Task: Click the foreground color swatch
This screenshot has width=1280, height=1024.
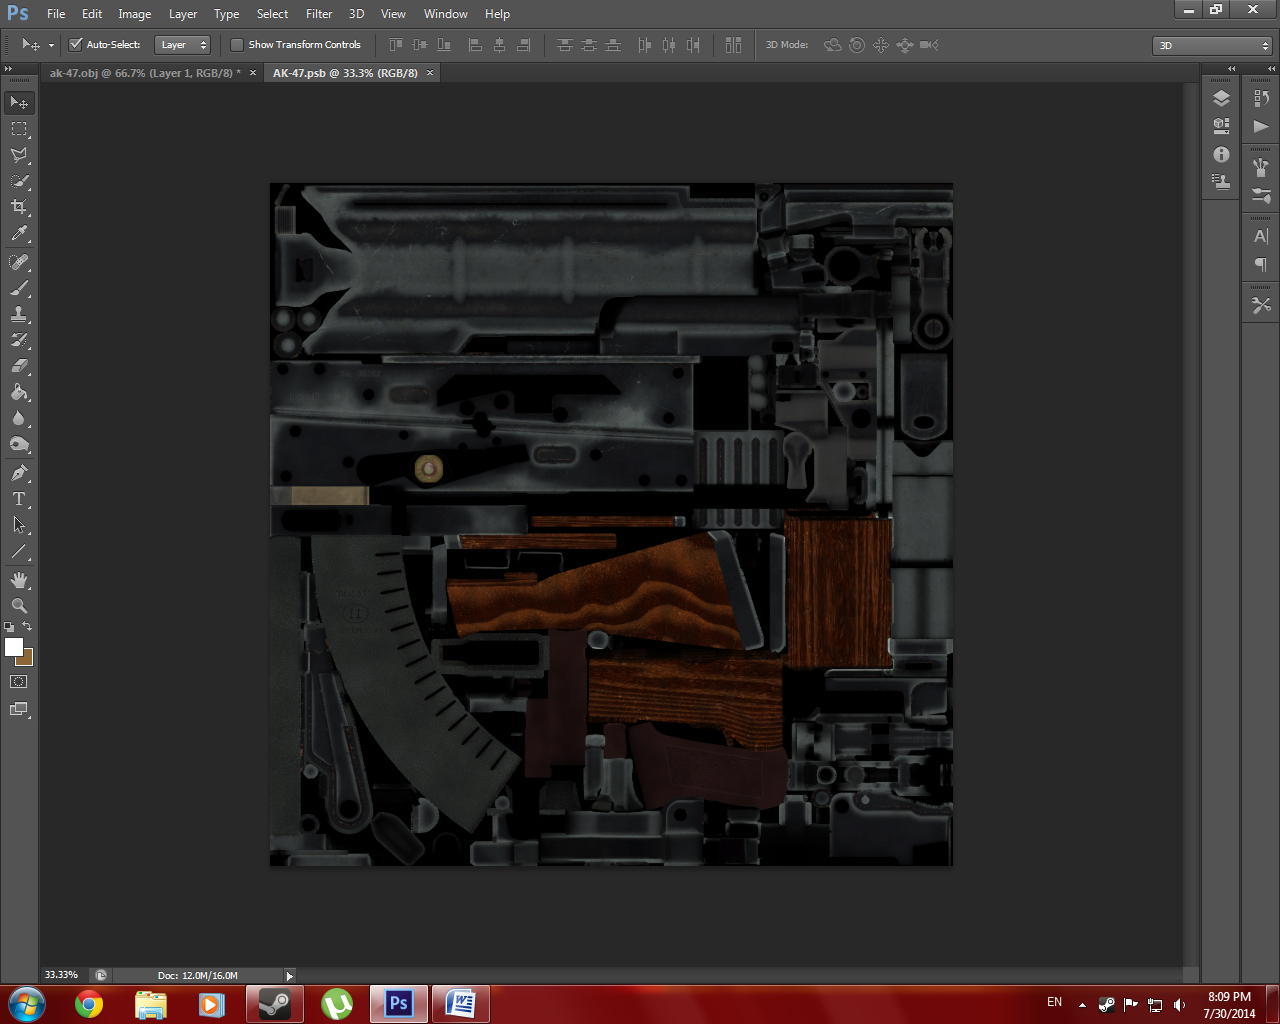Action: click(x=14, y=647)
